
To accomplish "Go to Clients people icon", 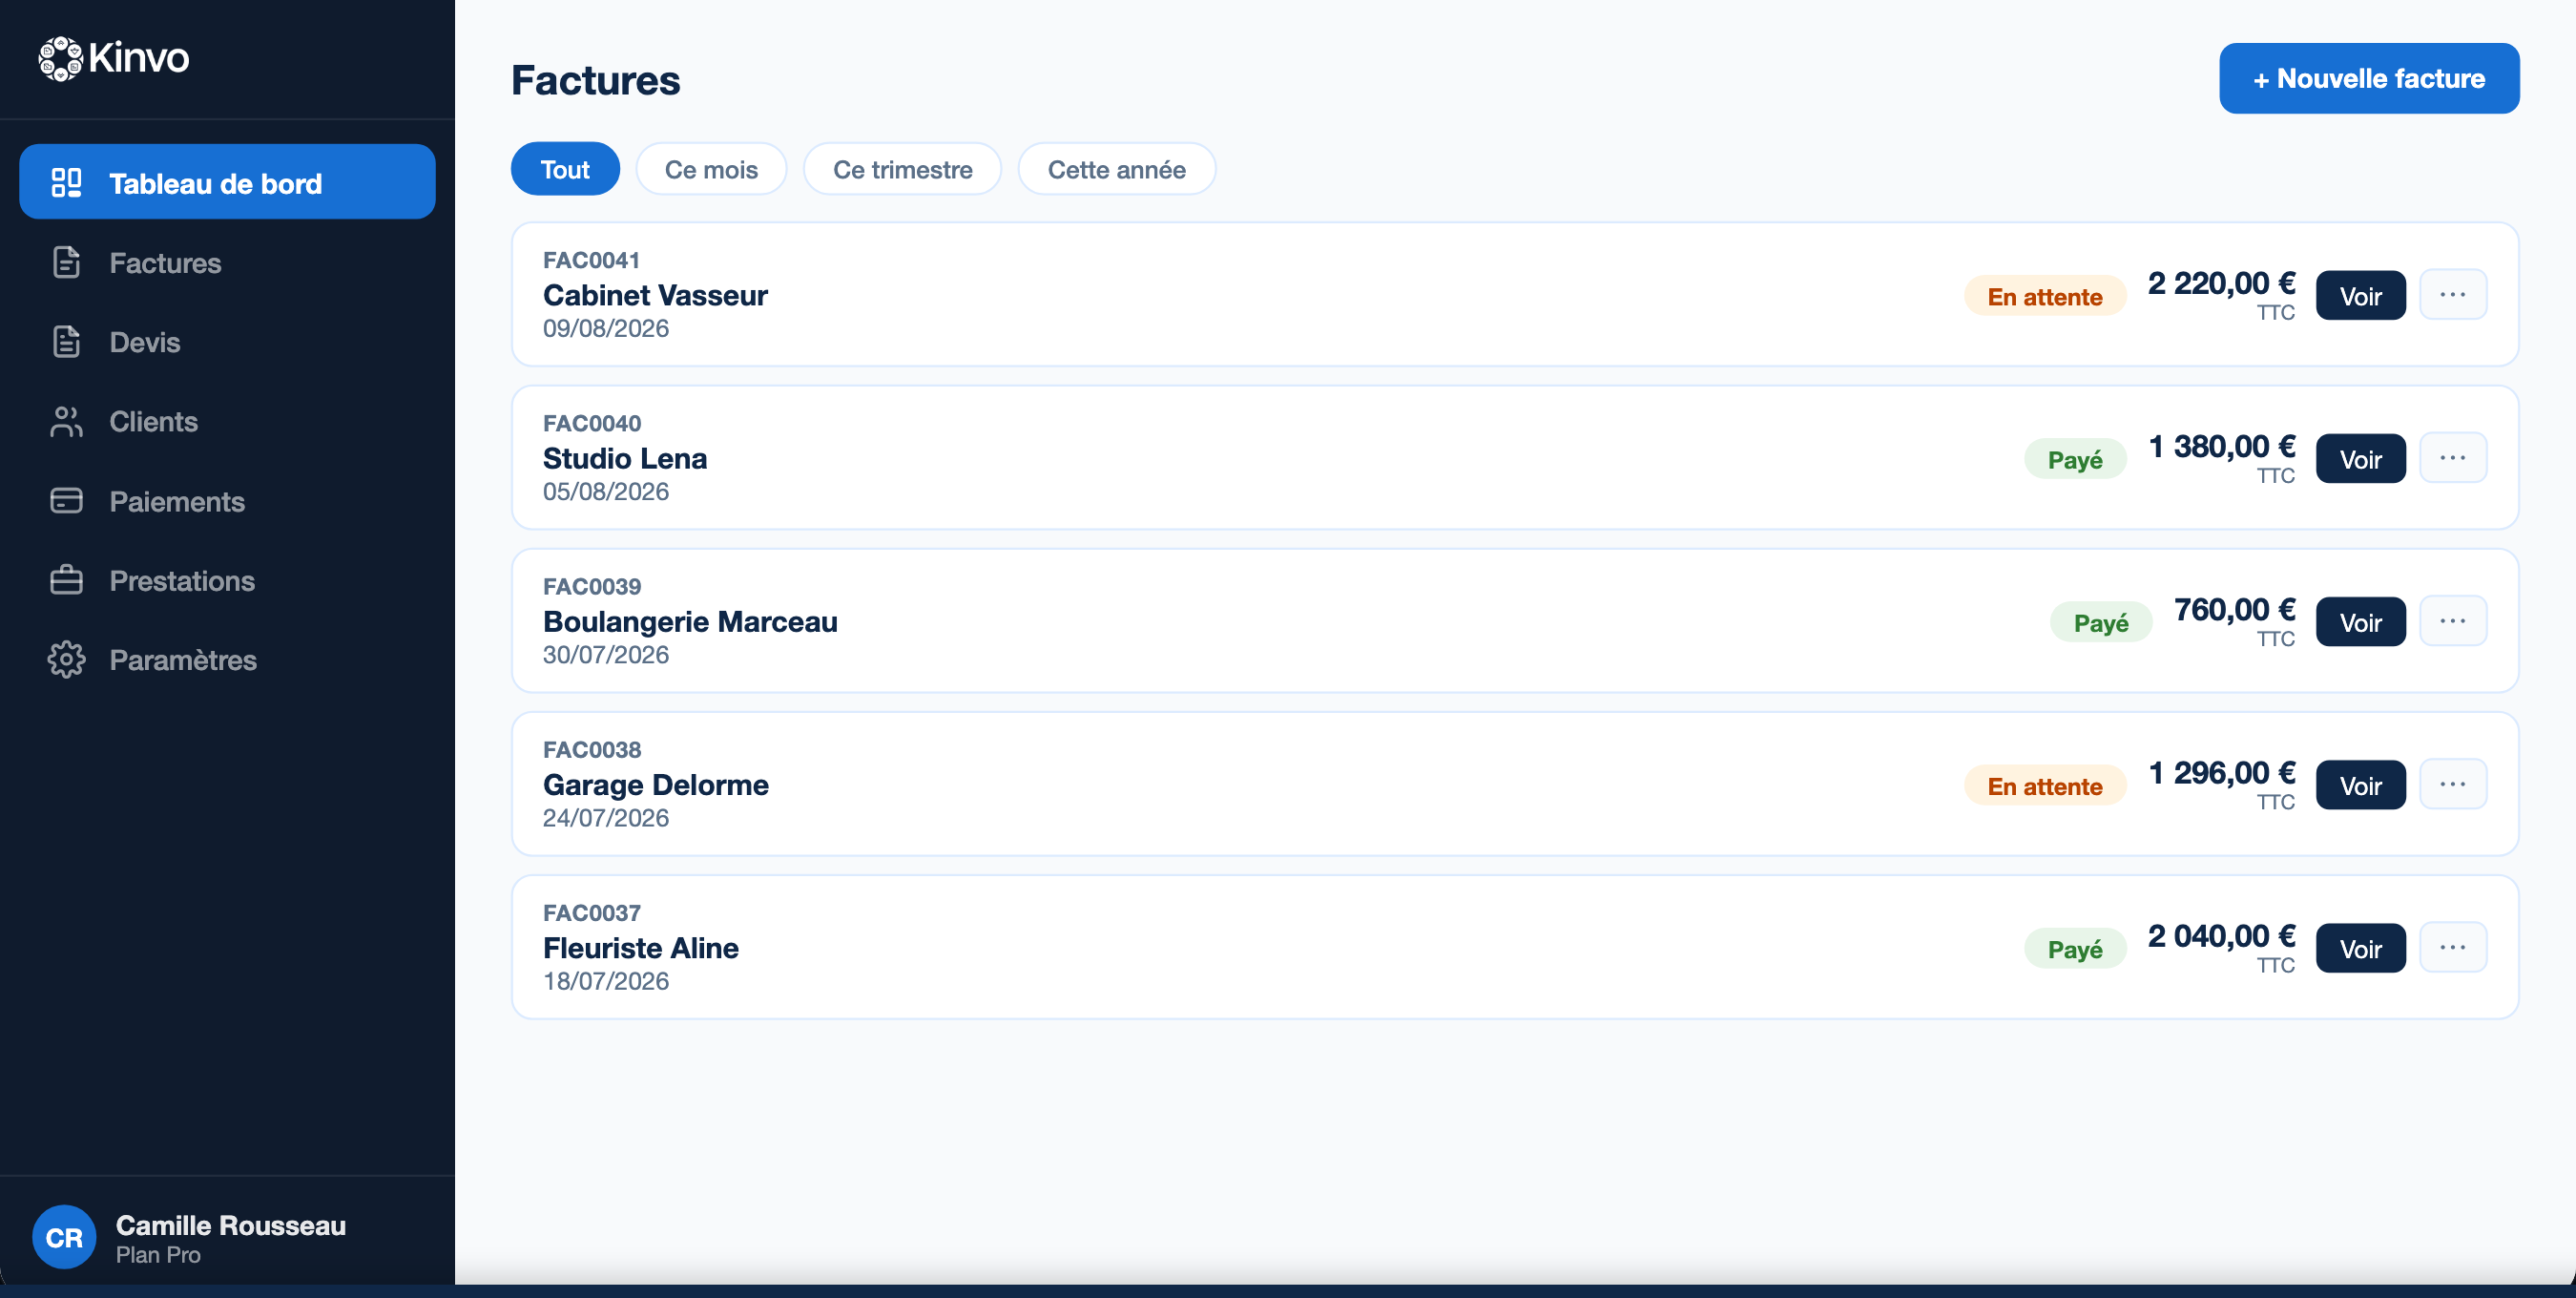I will [66, 421].
